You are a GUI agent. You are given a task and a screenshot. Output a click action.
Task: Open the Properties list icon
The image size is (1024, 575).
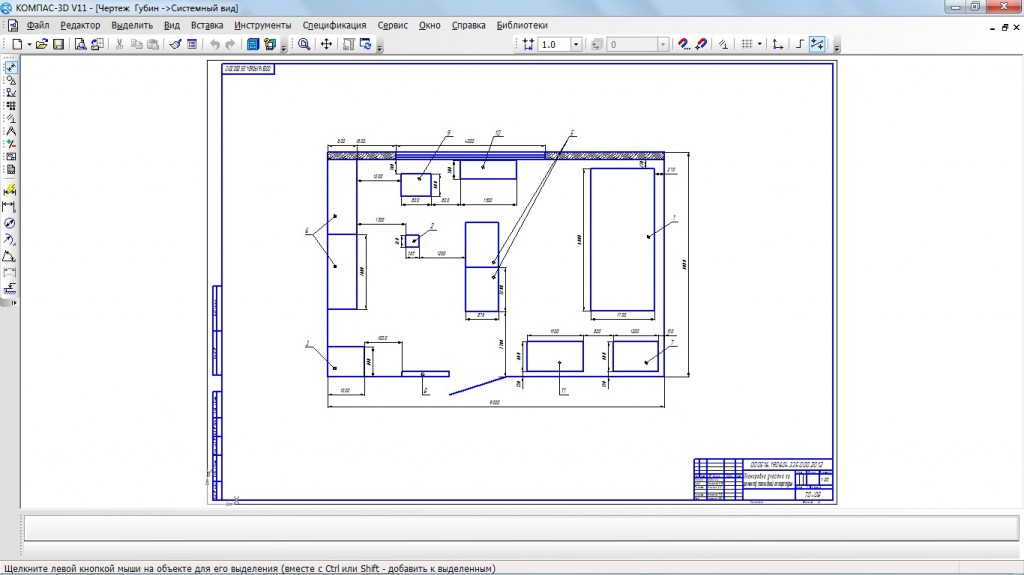click(192, 44)
